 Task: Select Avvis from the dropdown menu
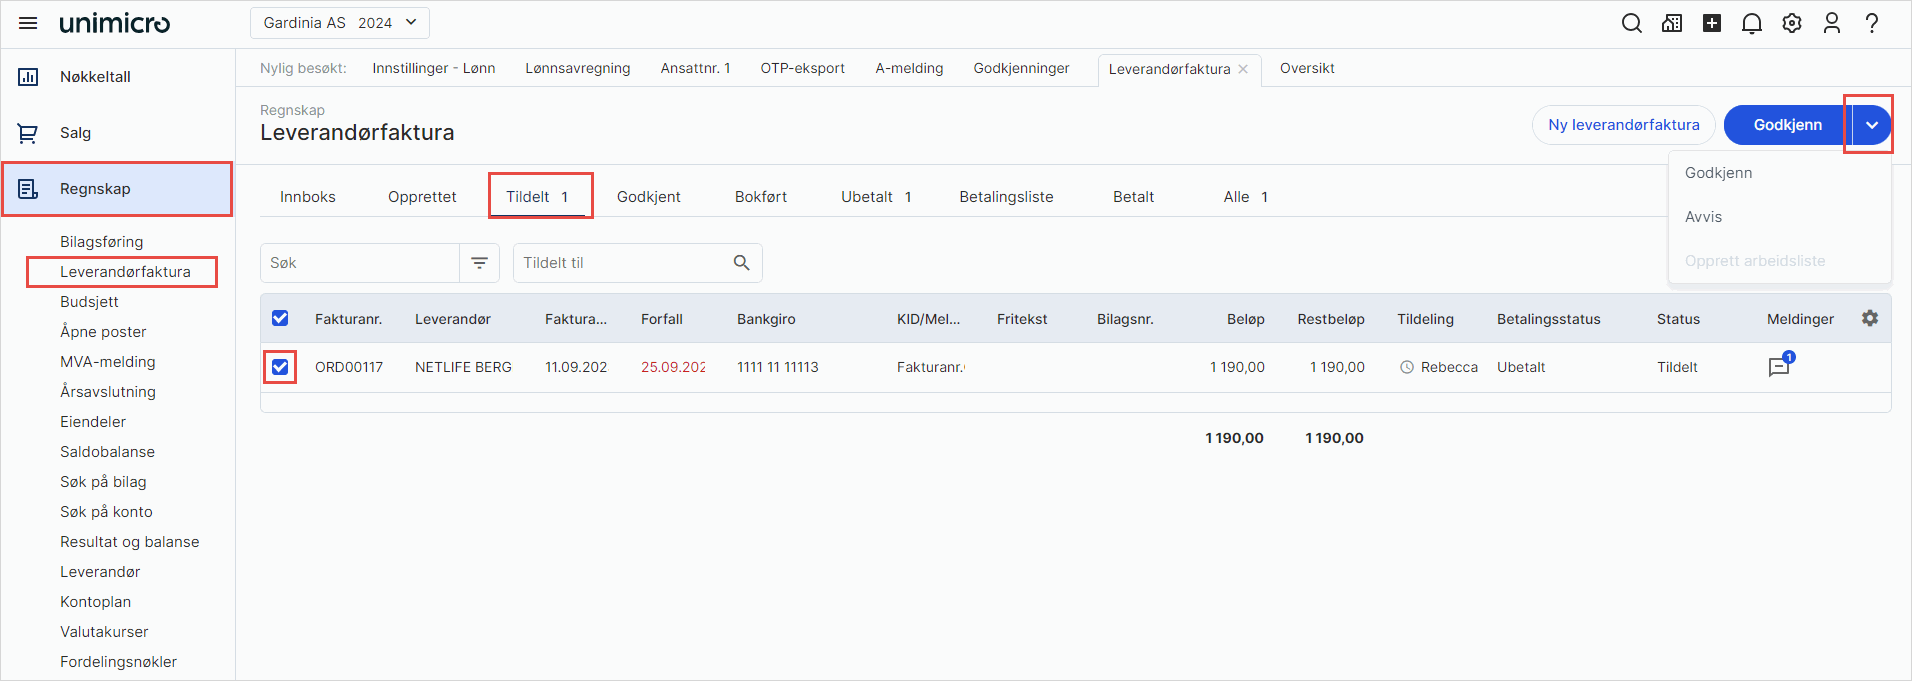point(1703,217)
